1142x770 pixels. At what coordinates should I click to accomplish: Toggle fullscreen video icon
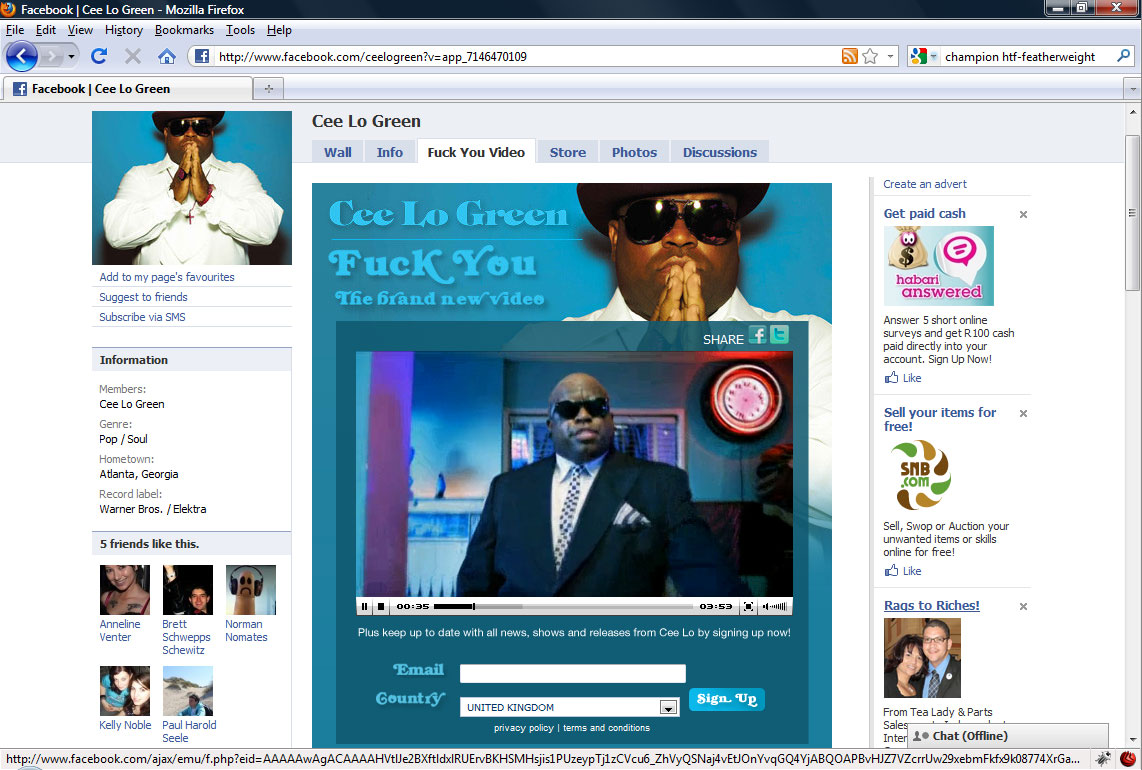tap(748, 606)
